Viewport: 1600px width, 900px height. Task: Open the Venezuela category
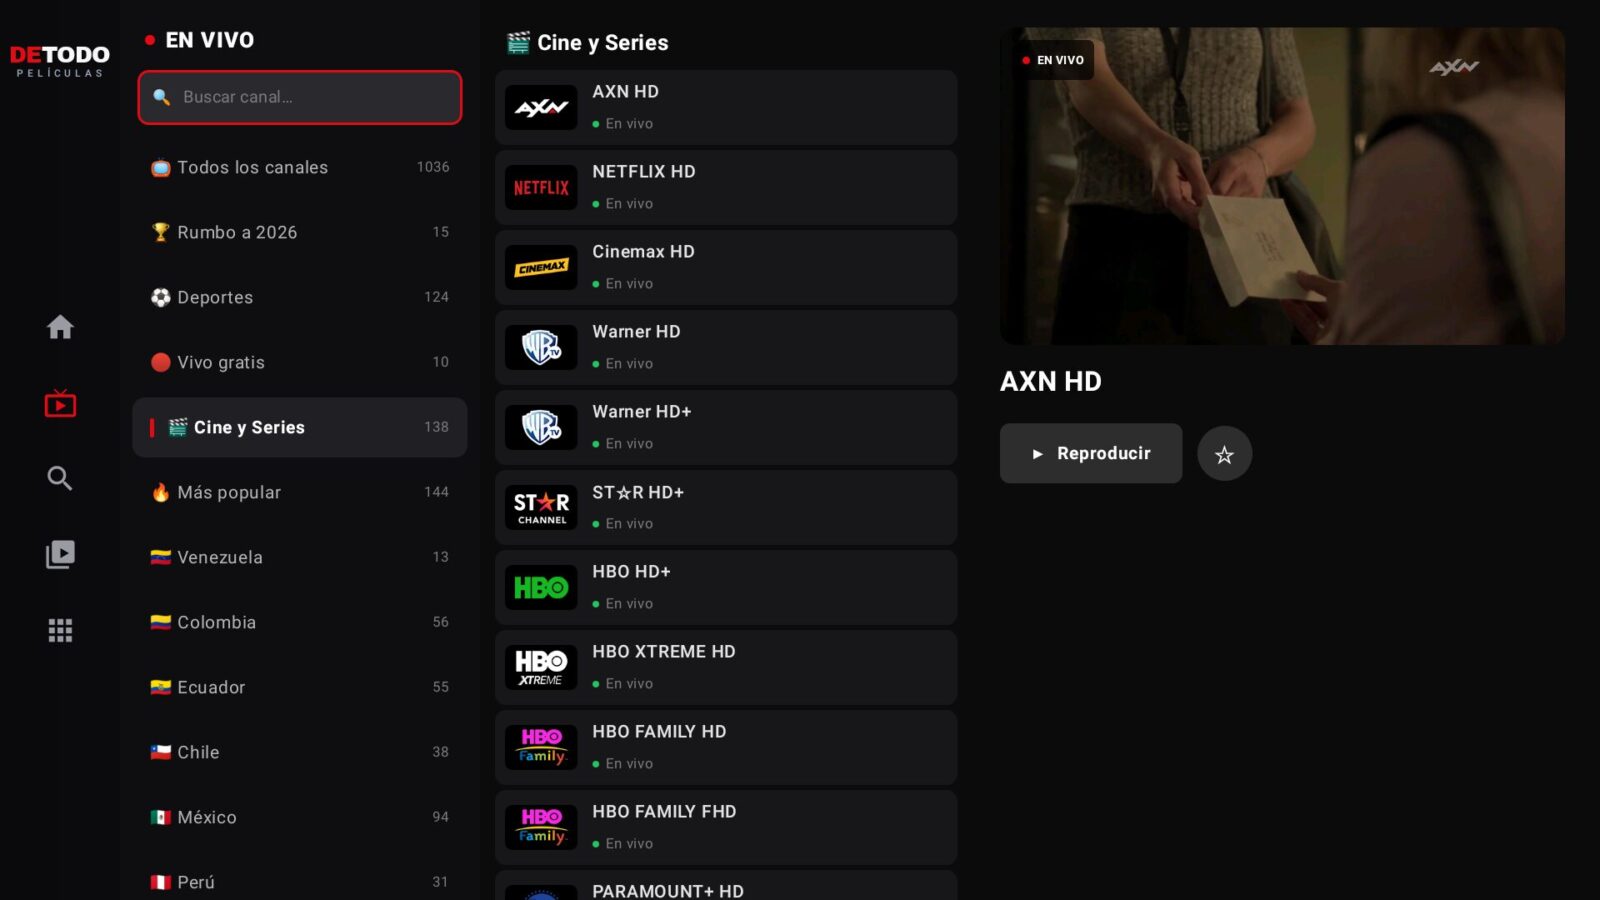(300, 557)
